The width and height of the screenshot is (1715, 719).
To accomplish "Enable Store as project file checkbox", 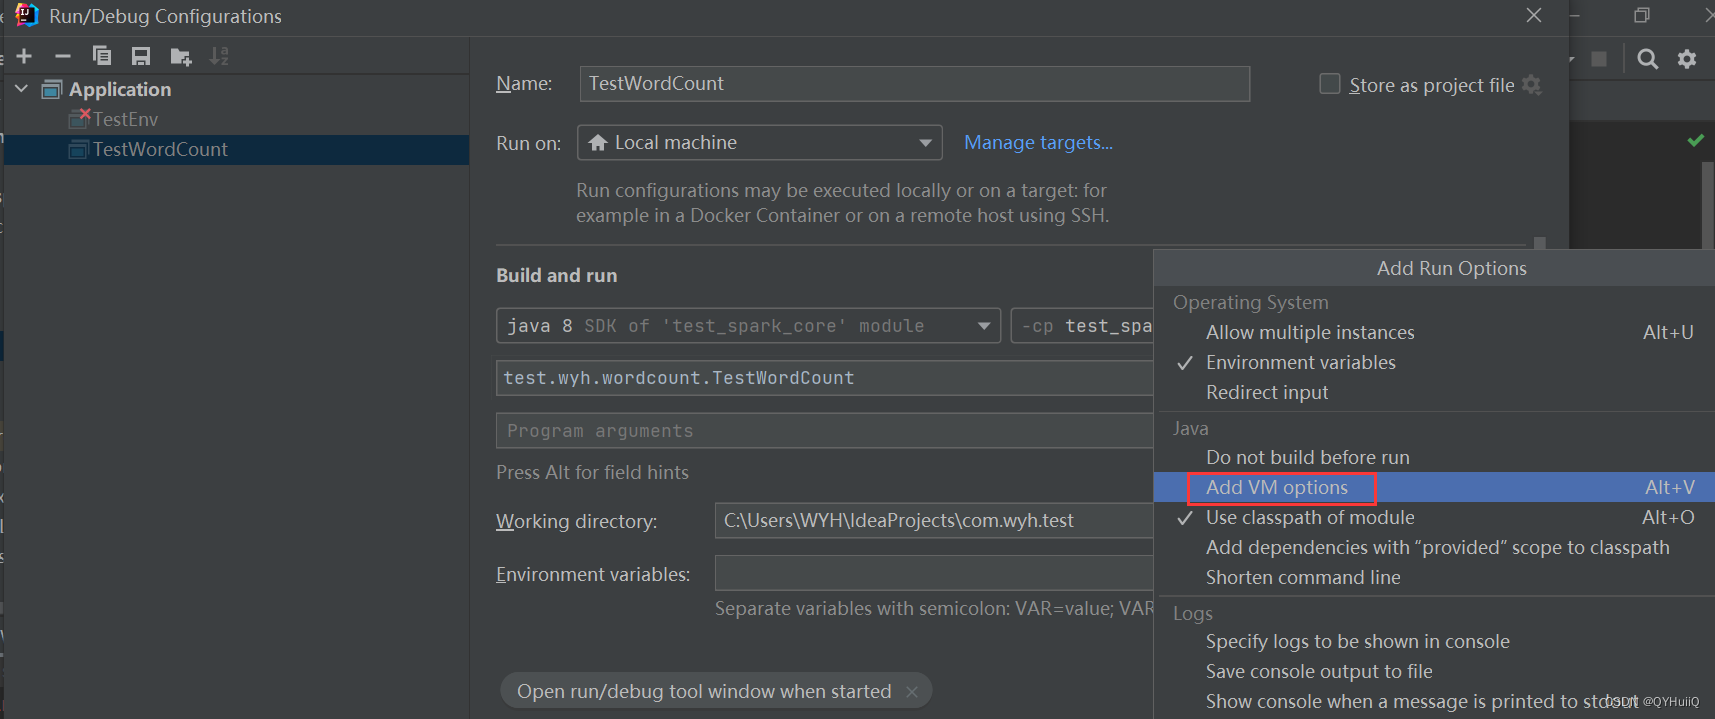I will [1330, 84].
